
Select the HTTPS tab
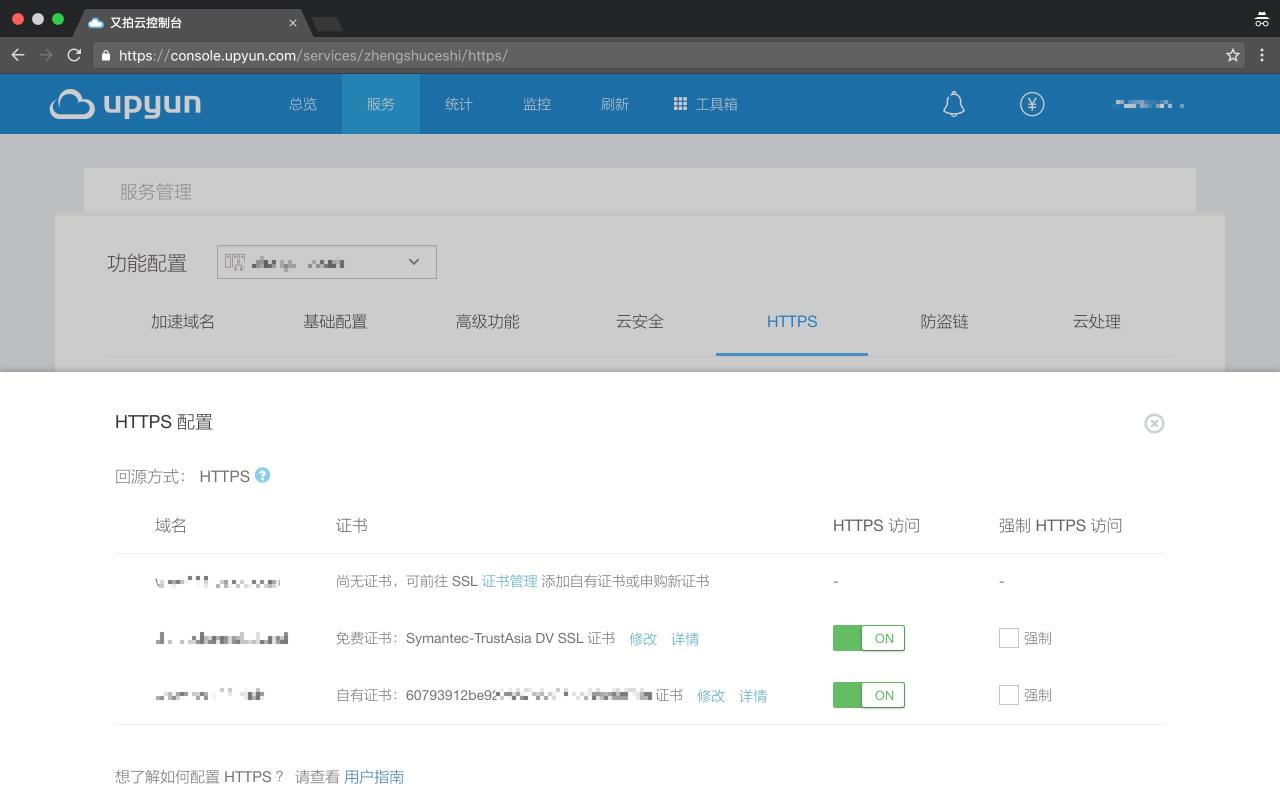[792, 321]
